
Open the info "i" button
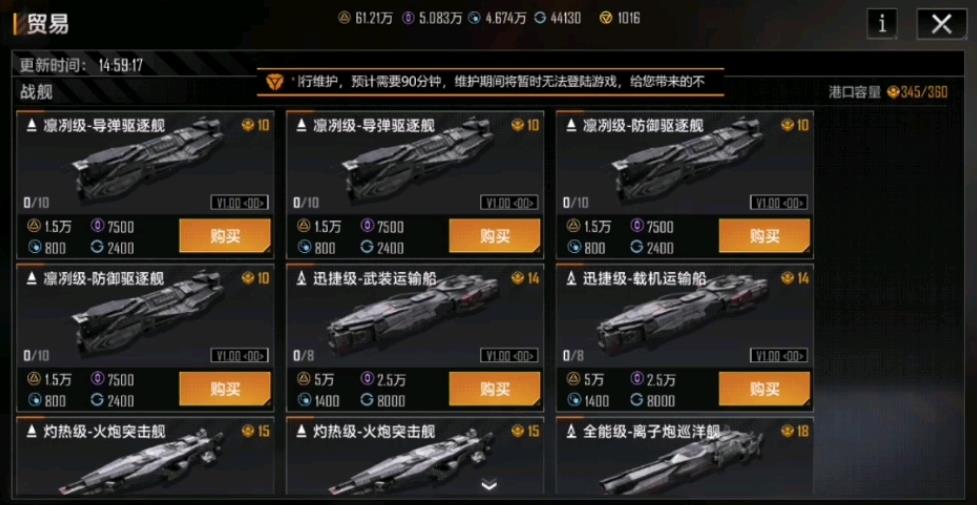coord(882,24)
